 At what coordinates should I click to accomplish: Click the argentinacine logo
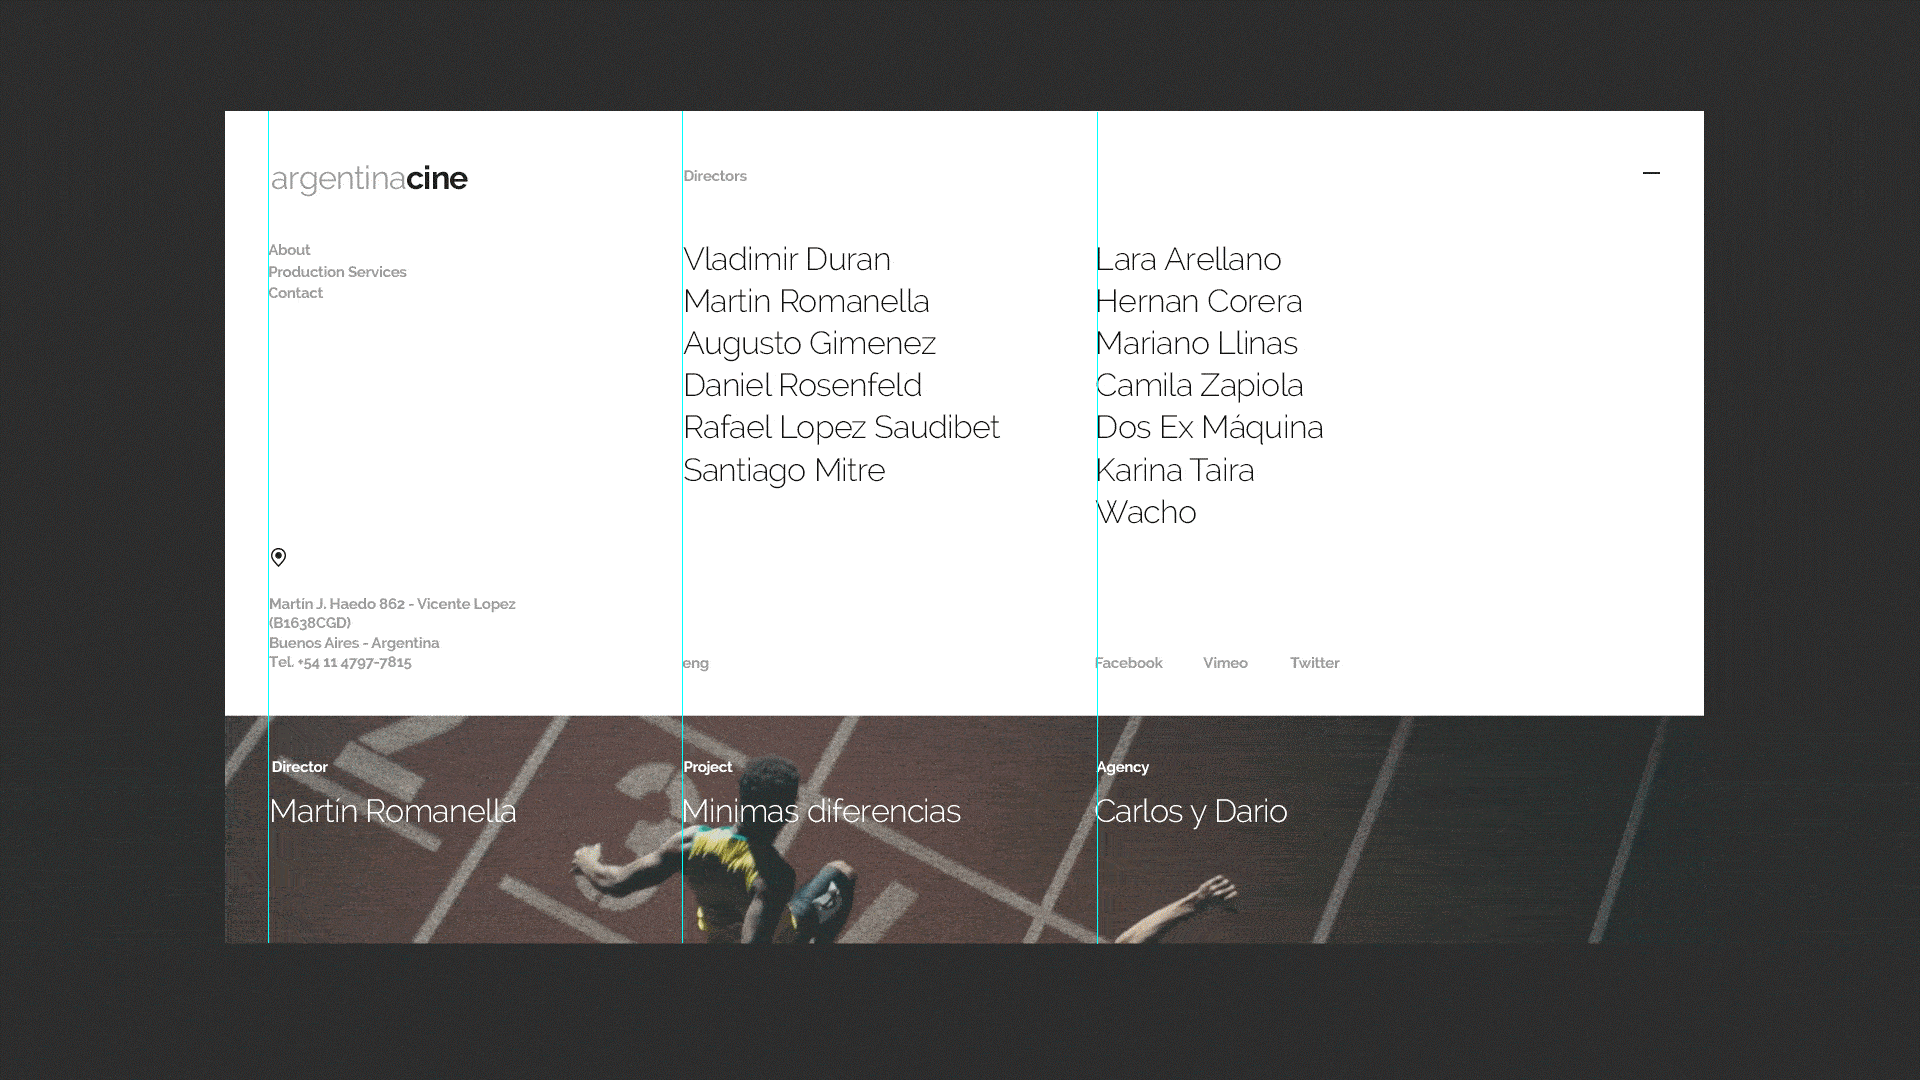[x=369, y=179]
